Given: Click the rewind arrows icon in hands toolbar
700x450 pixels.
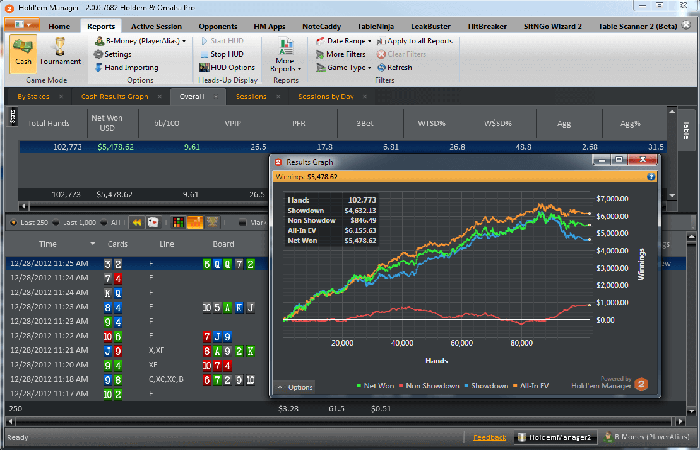Looking at the screenshot, I should pyautogui.click(x=137, y=222).
